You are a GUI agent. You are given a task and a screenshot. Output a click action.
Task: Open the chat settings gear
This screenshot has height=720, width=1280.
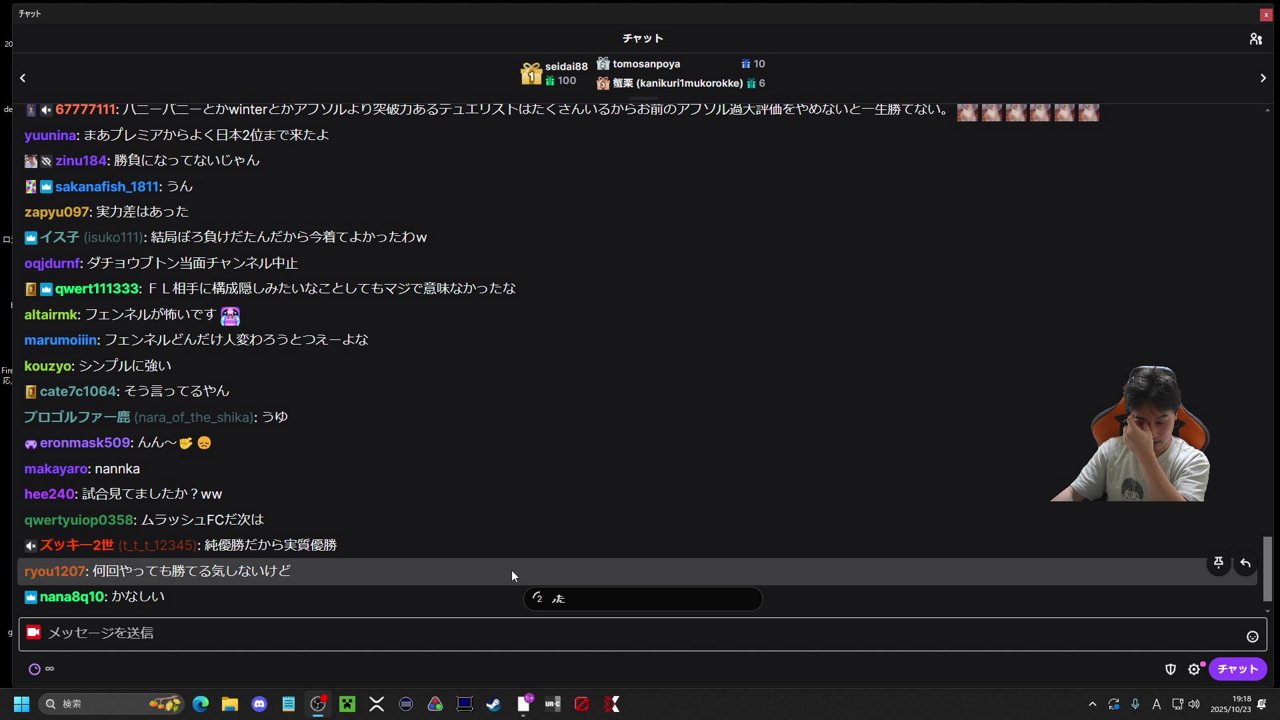coord(1194,669)
